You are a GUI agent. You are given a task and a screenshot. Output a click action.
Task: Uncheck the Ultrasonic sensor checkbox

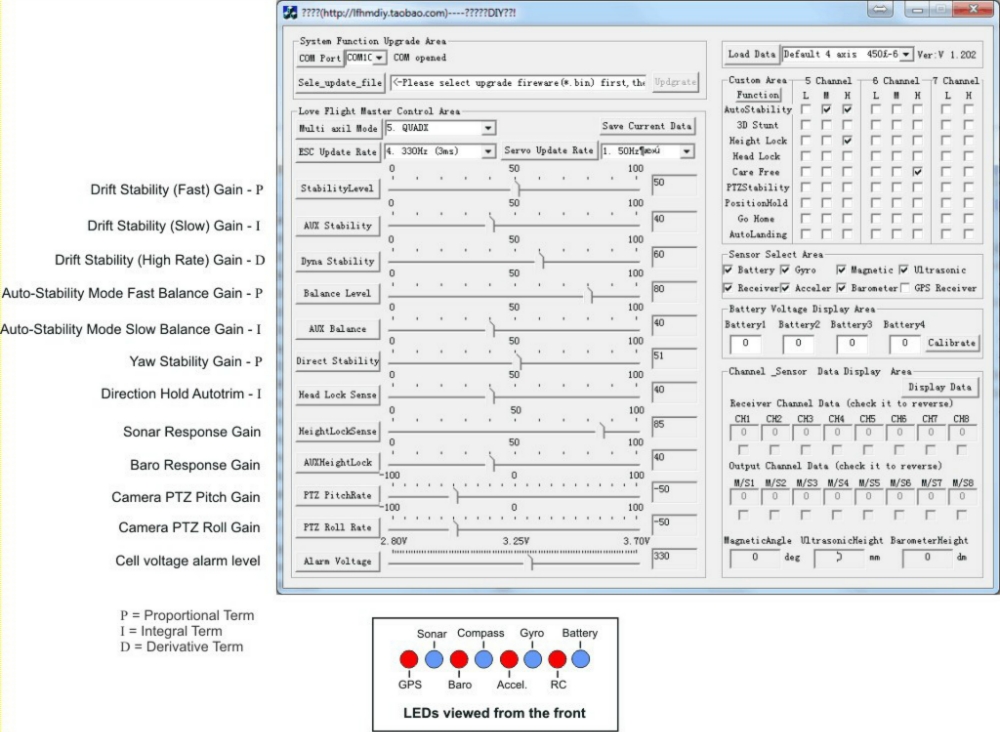coord(905,270)
